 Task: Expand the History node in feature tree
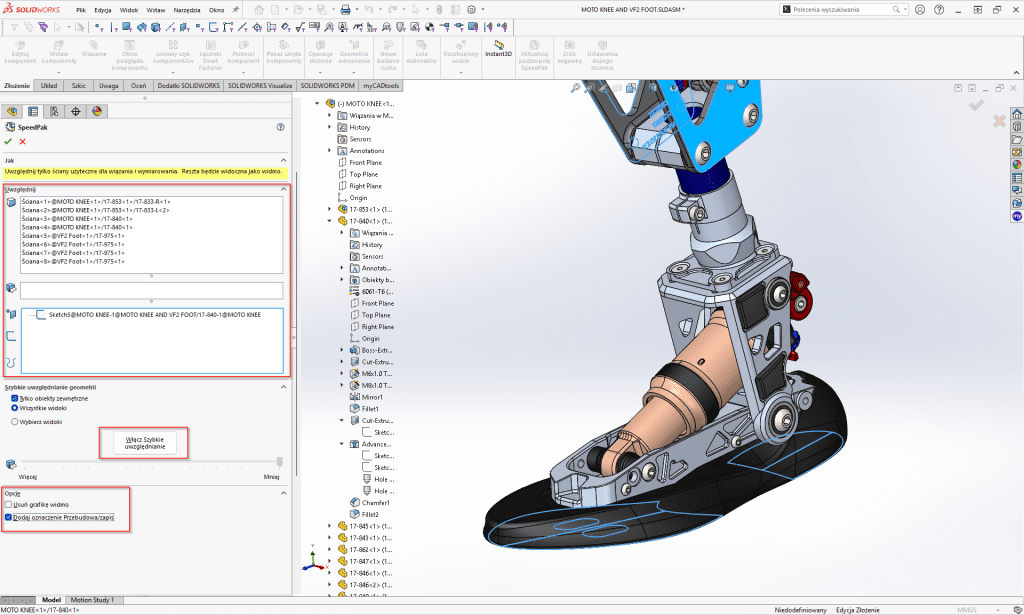pyautogui.click(x=330, y=128)
